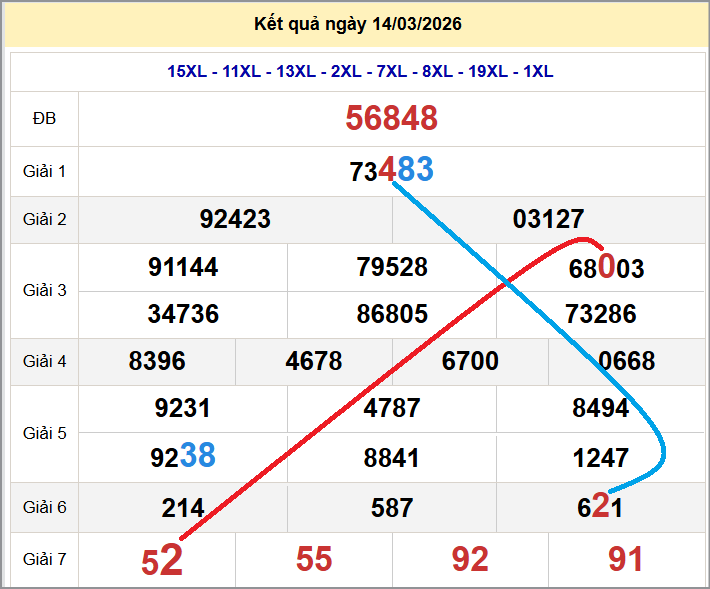Select the Giải 3 number 91144
710x589 pixels.
coord(183,268)
